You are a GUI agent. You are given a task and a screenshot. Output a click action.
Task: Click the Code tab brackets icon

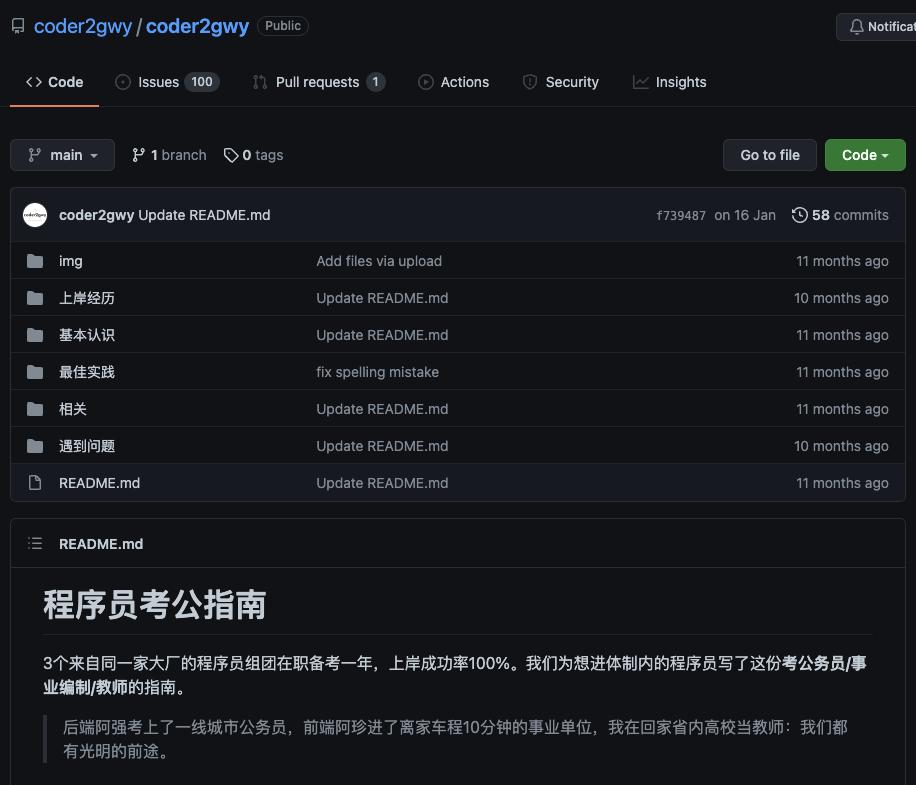(x=34, y=82)
